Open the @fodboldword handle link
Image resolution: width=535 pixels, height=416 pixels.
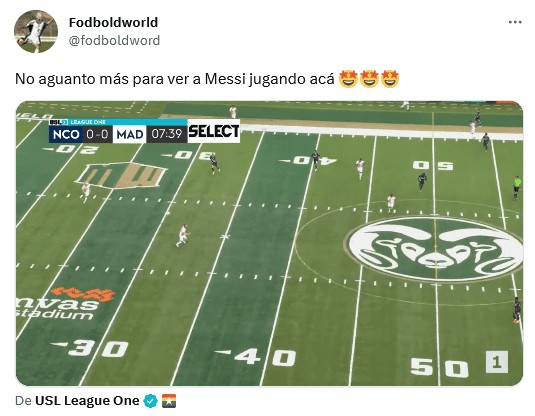(114, 41)
